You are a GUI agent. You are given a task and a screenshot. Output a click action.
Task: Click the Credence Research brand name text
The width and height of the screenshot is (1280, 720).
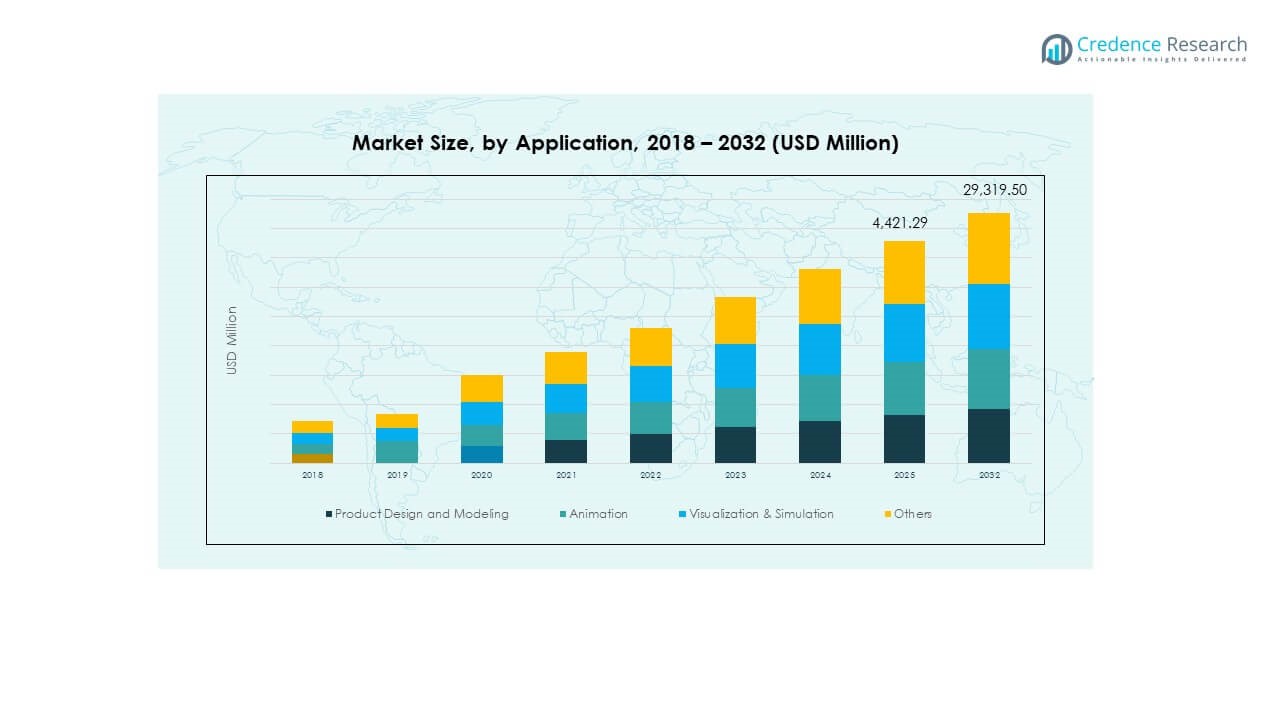[1162, 44]
